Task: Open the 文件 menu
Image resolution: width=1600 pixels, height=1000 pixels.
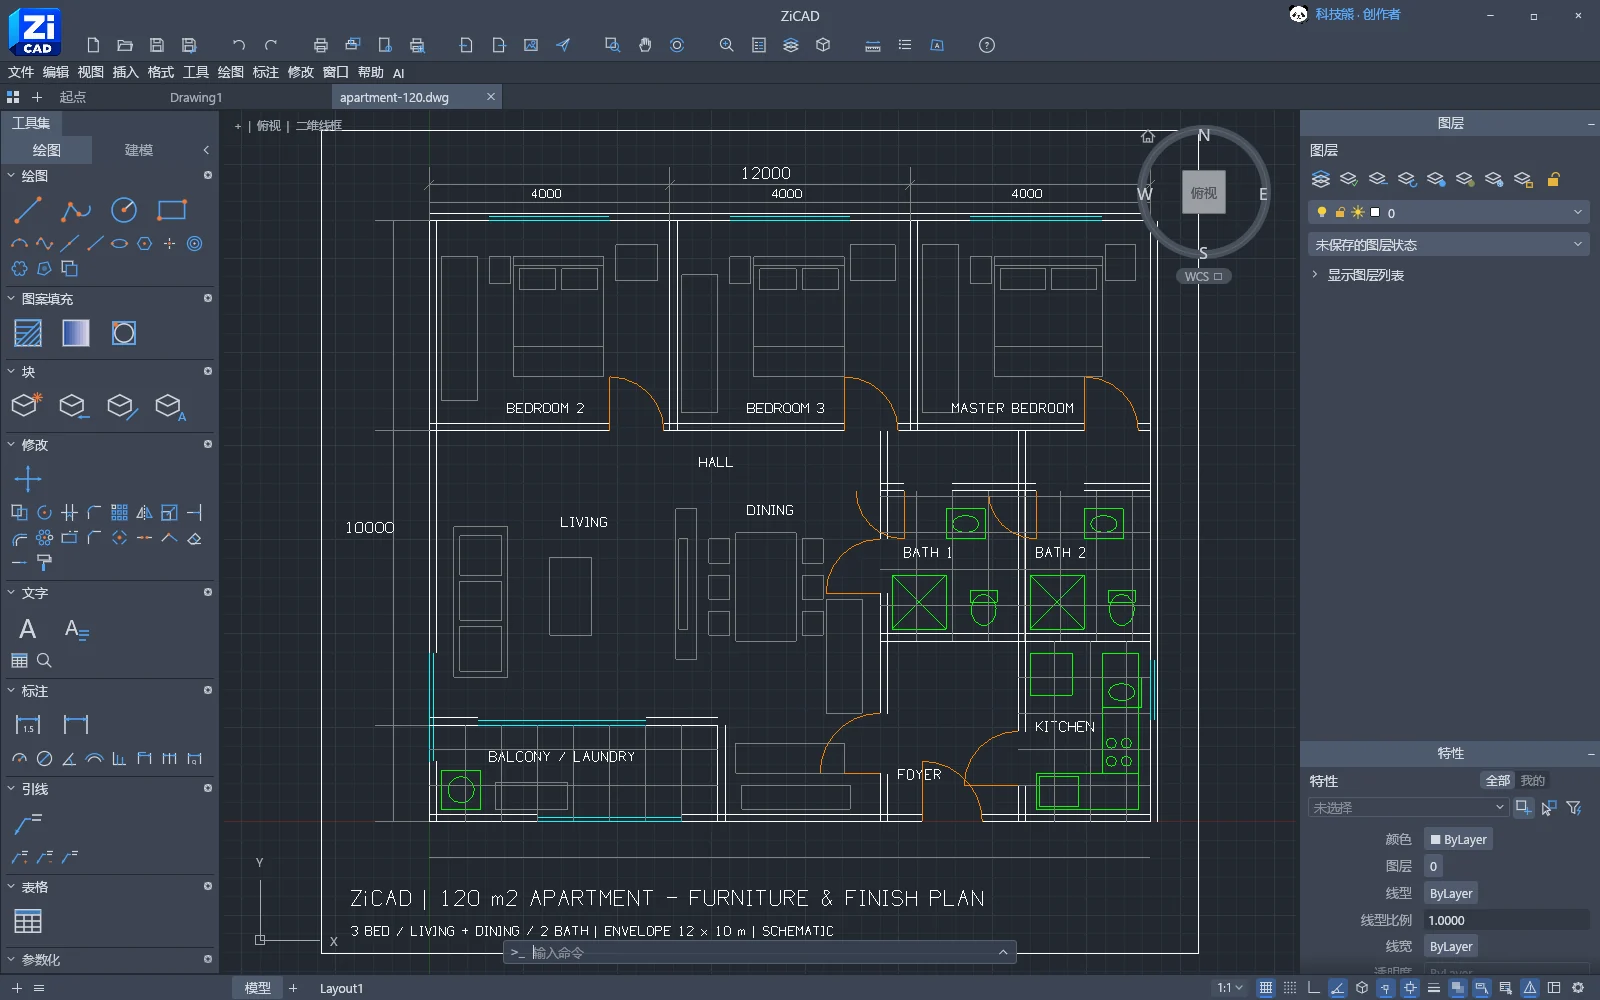Action: point(21,72)
